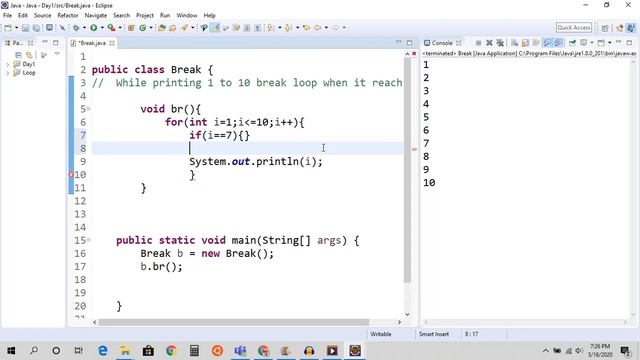Image resolution: width=640 pixels, height=360 pixels.
Task: Open the Display Selected Console dropdown arrow
Action: click(592, 43)
